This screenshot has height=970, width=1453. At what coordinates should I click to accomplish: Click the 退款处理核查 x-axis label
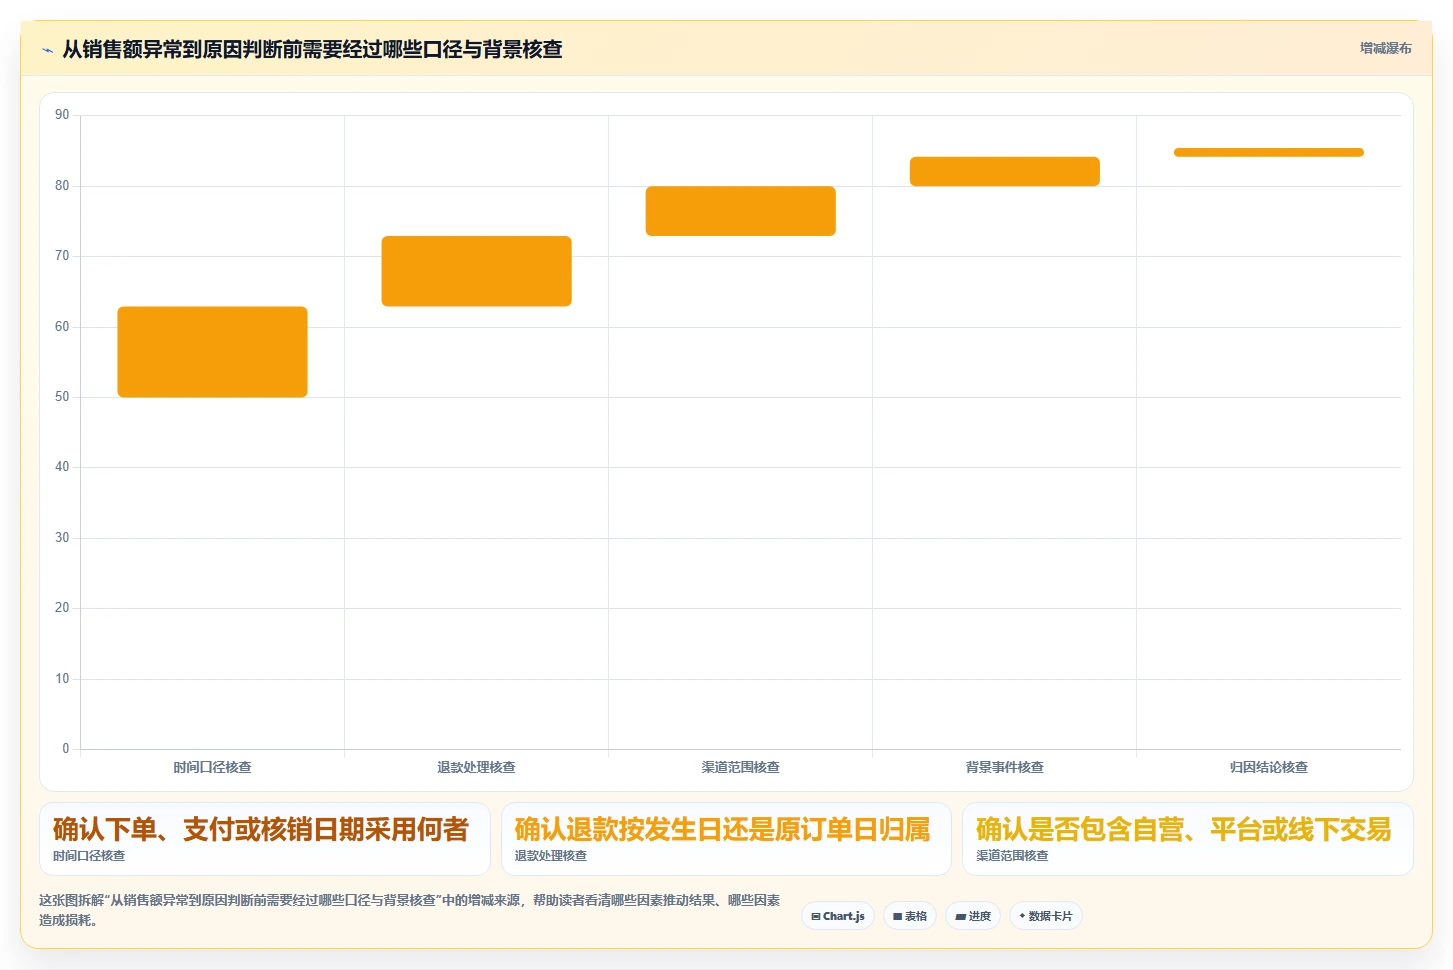point(476,767)
